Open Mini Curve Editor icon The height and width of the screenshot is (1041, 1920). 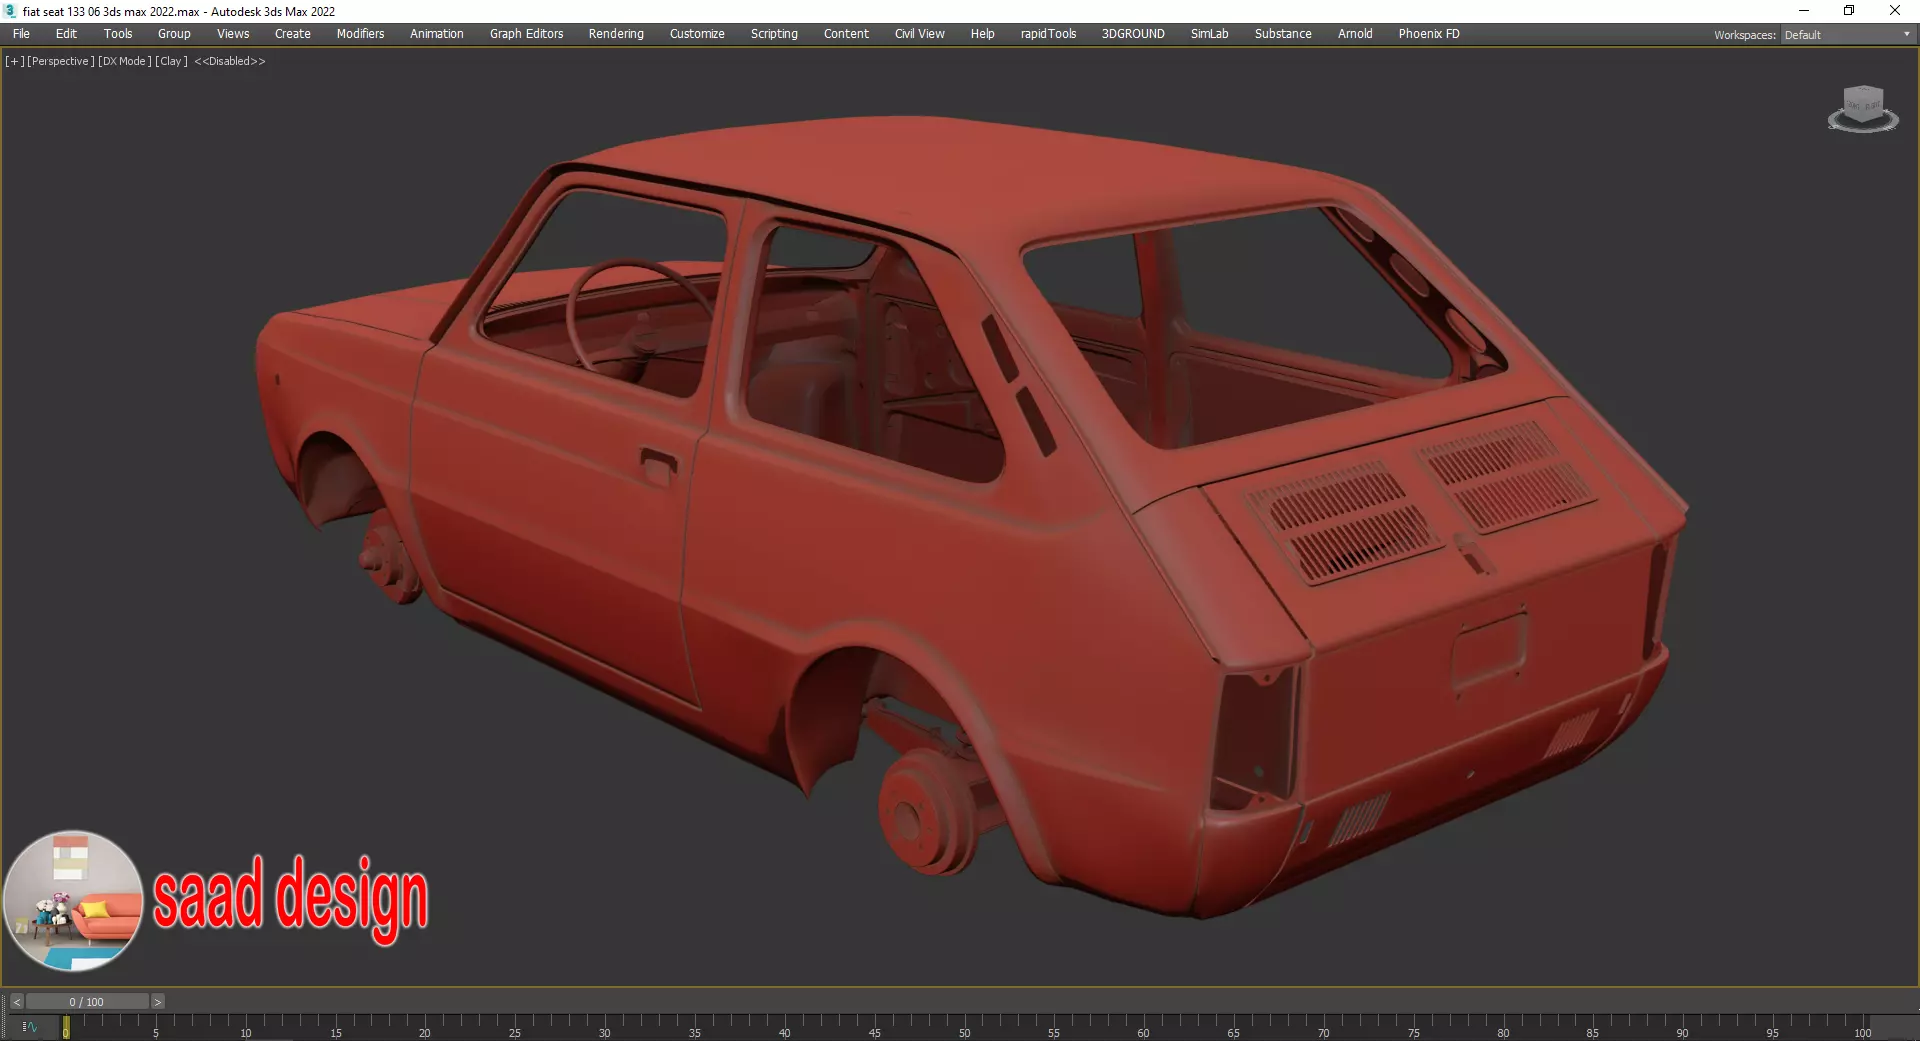click(29, 1026)
